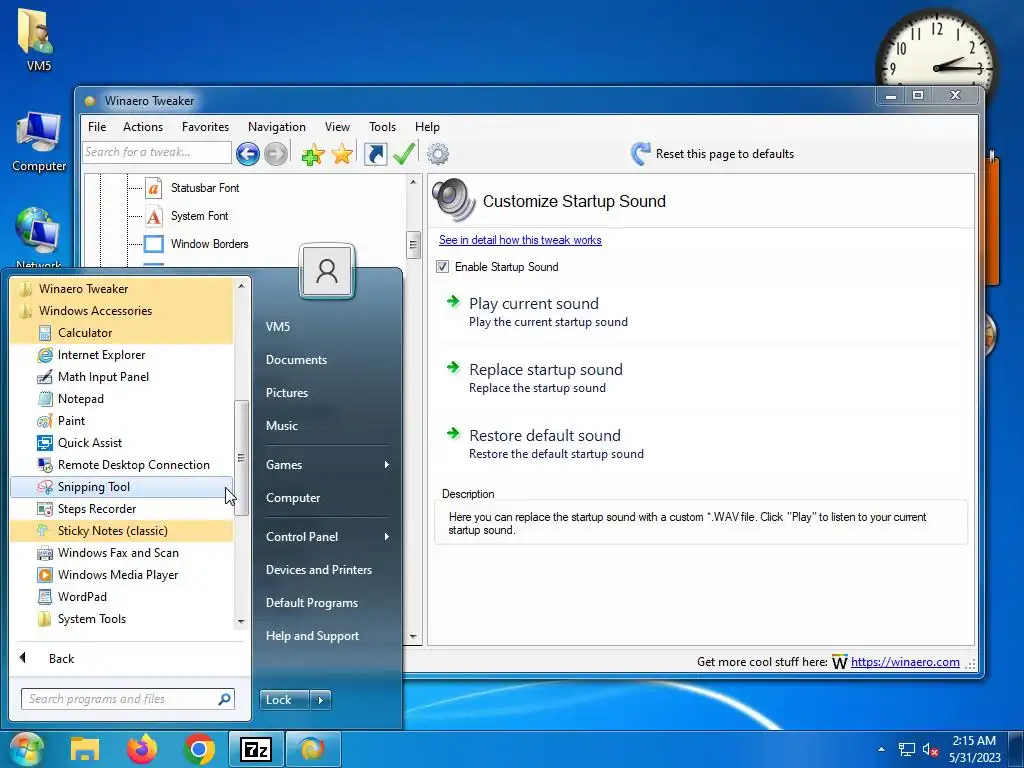1024x768 pixels.
Task: Click the clock date and time in taskbar
Action: point(974,749)
